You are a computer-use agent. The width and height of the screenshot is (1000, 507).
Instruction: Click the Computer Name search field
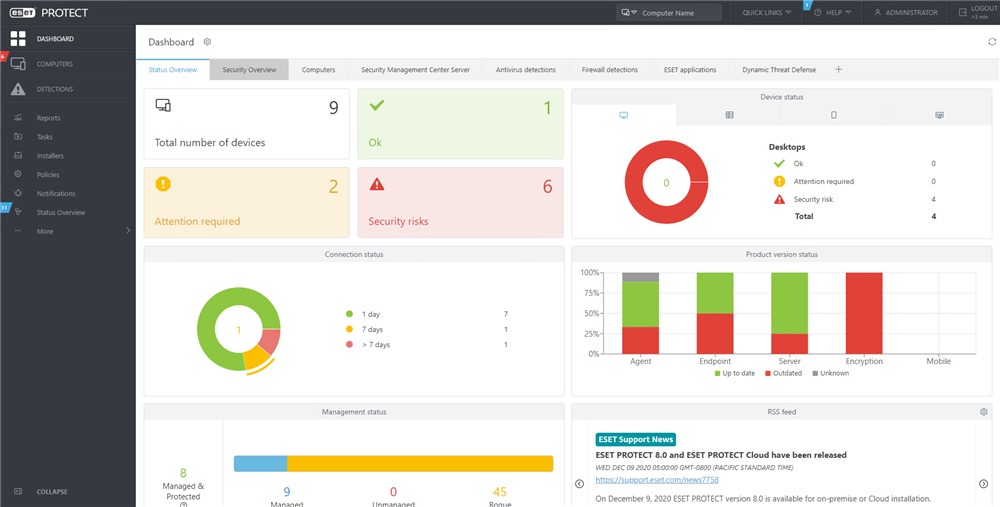(677, 13)
